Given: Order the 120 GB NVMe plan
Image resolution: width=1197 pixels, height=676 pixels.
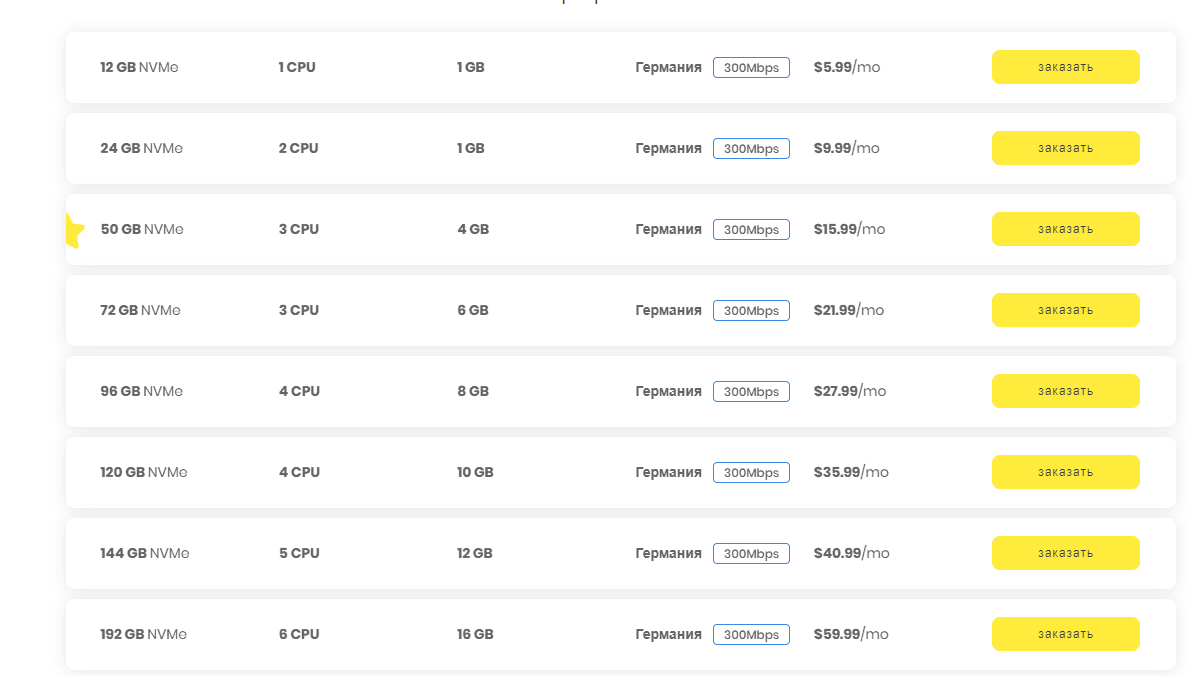Looking at the screenshot, I should [1065, 472].
